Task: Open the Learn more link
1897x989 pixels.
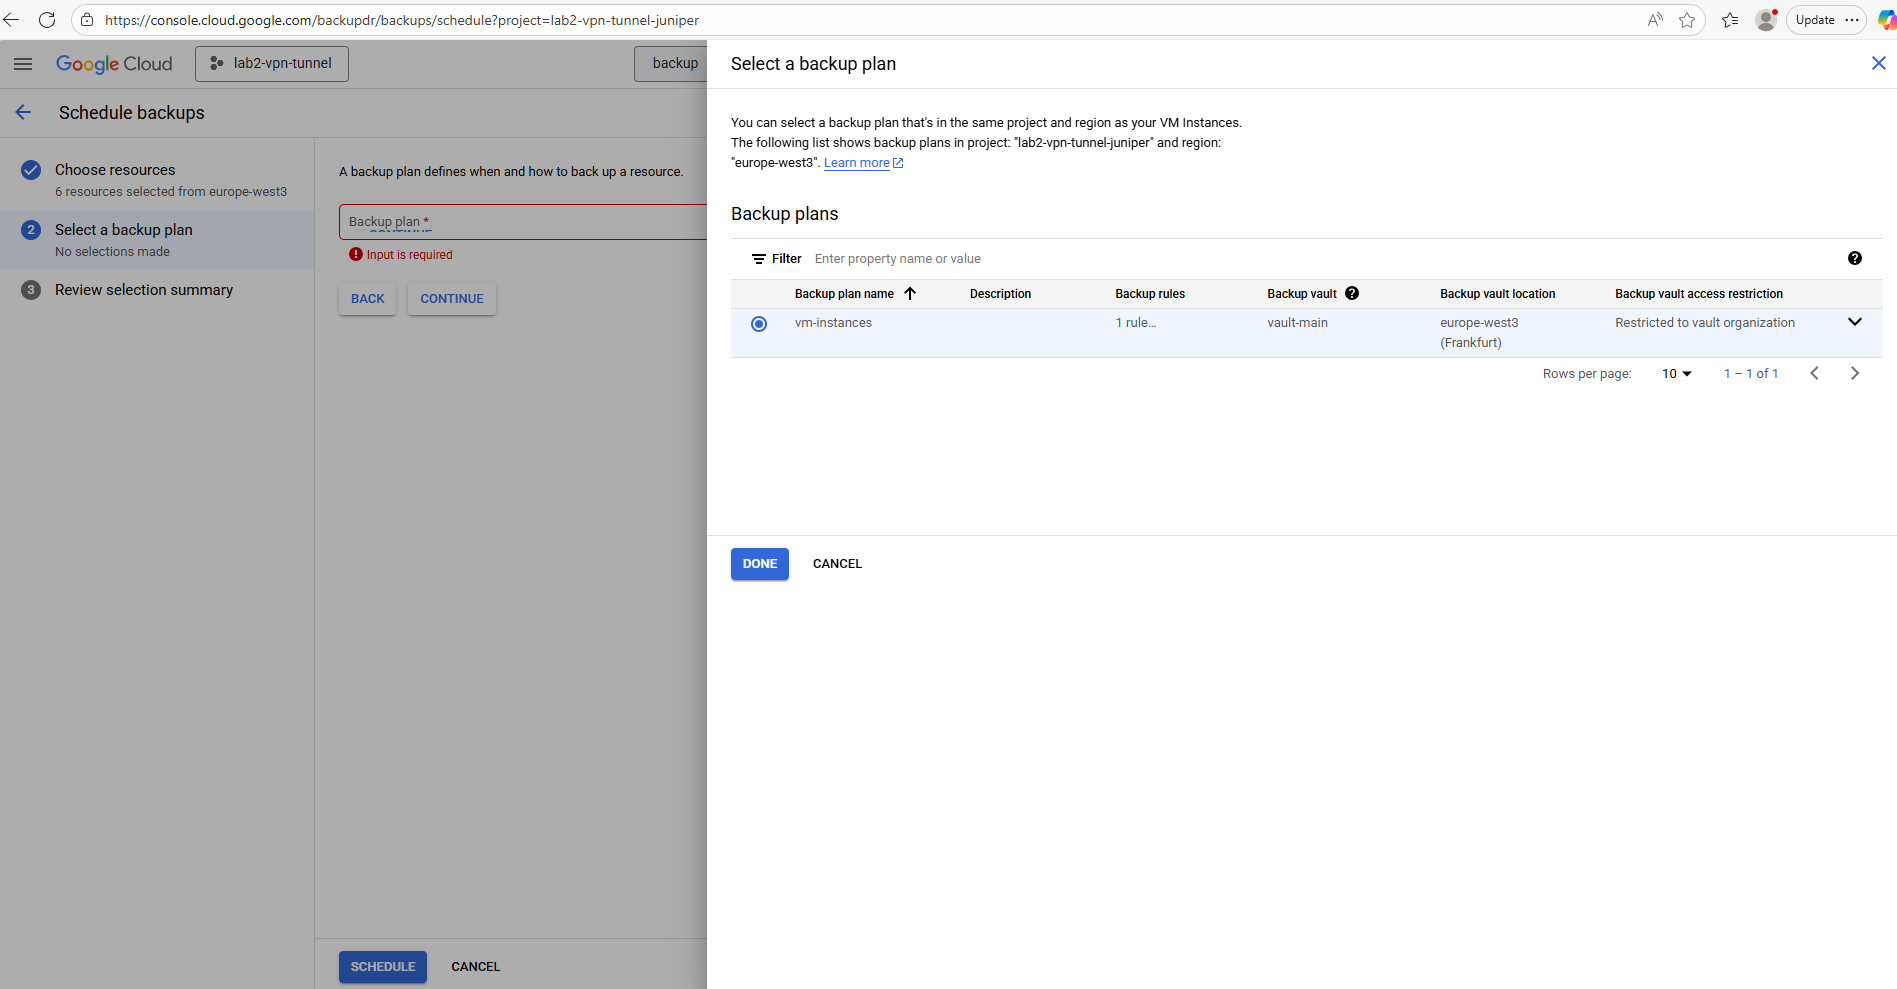Action: point(857,163)
